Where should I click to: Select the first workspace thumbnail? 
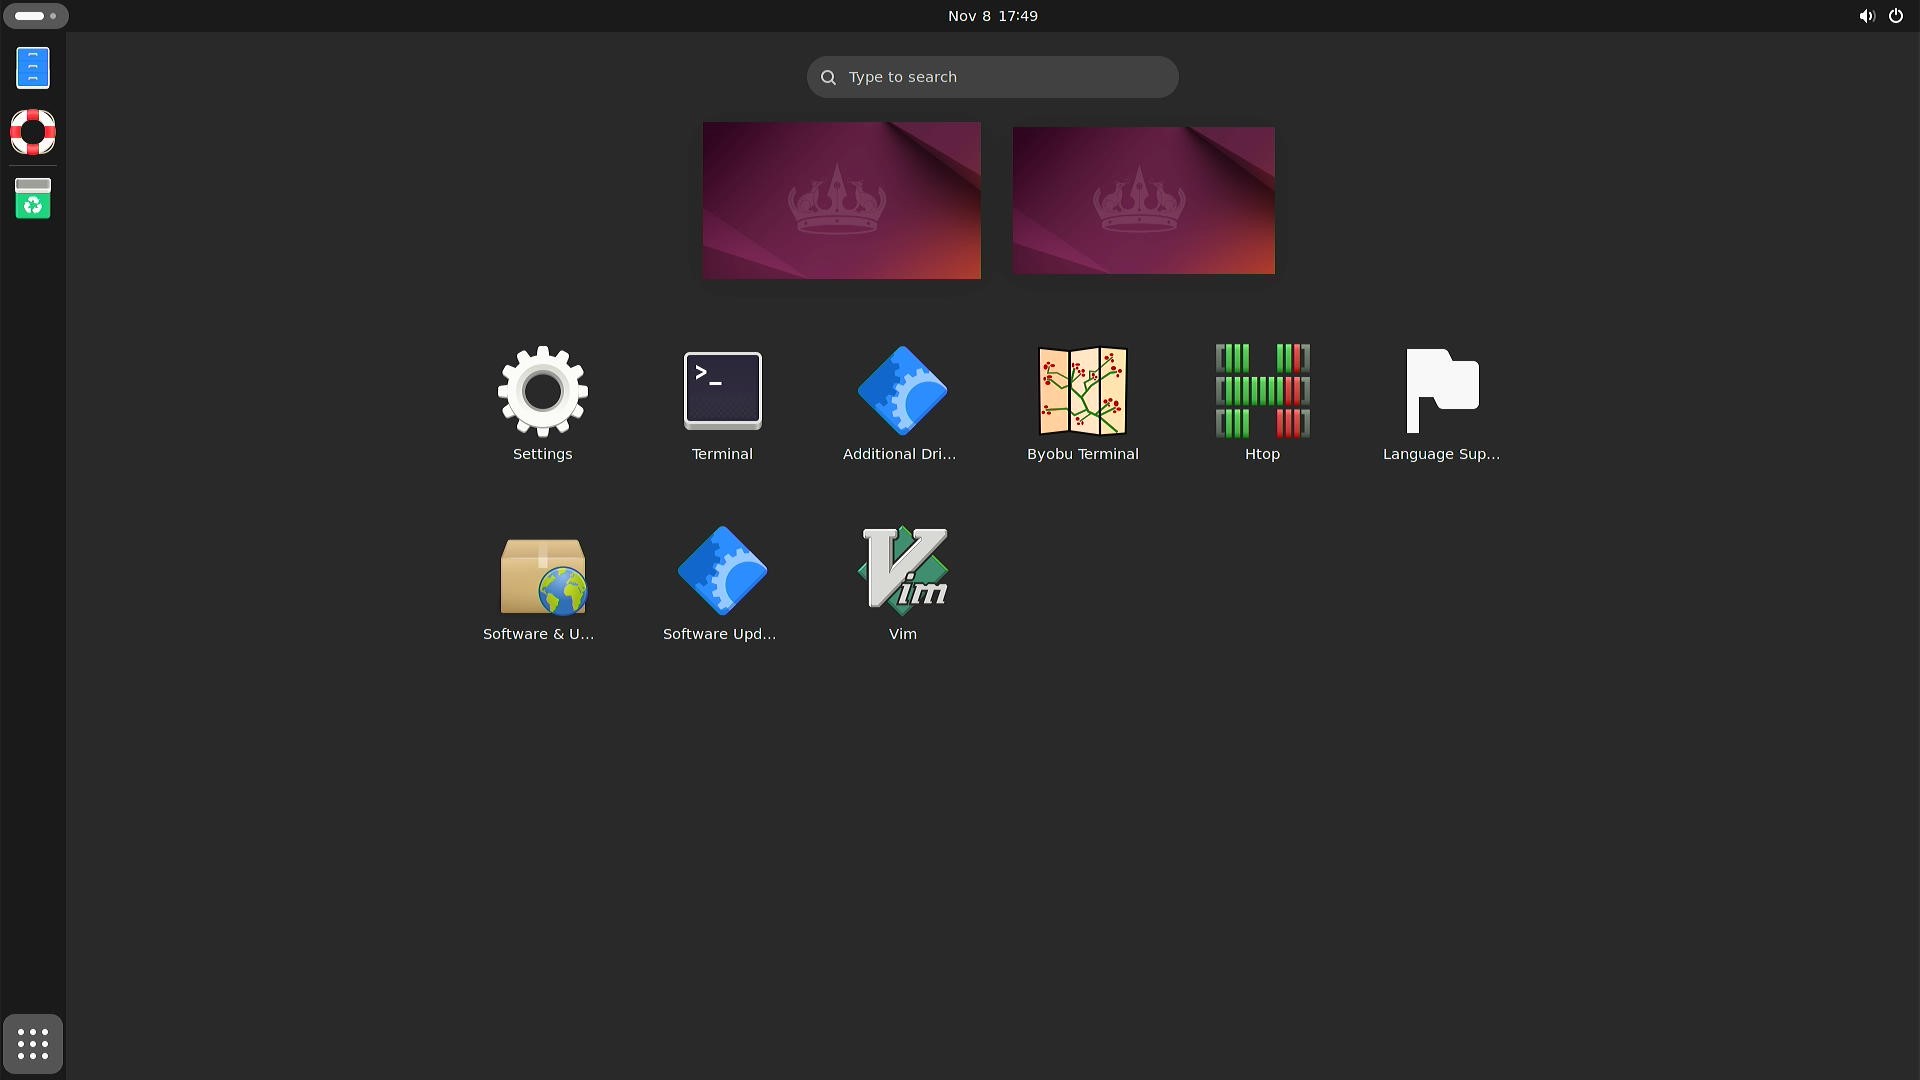click(x=841, y=200)
